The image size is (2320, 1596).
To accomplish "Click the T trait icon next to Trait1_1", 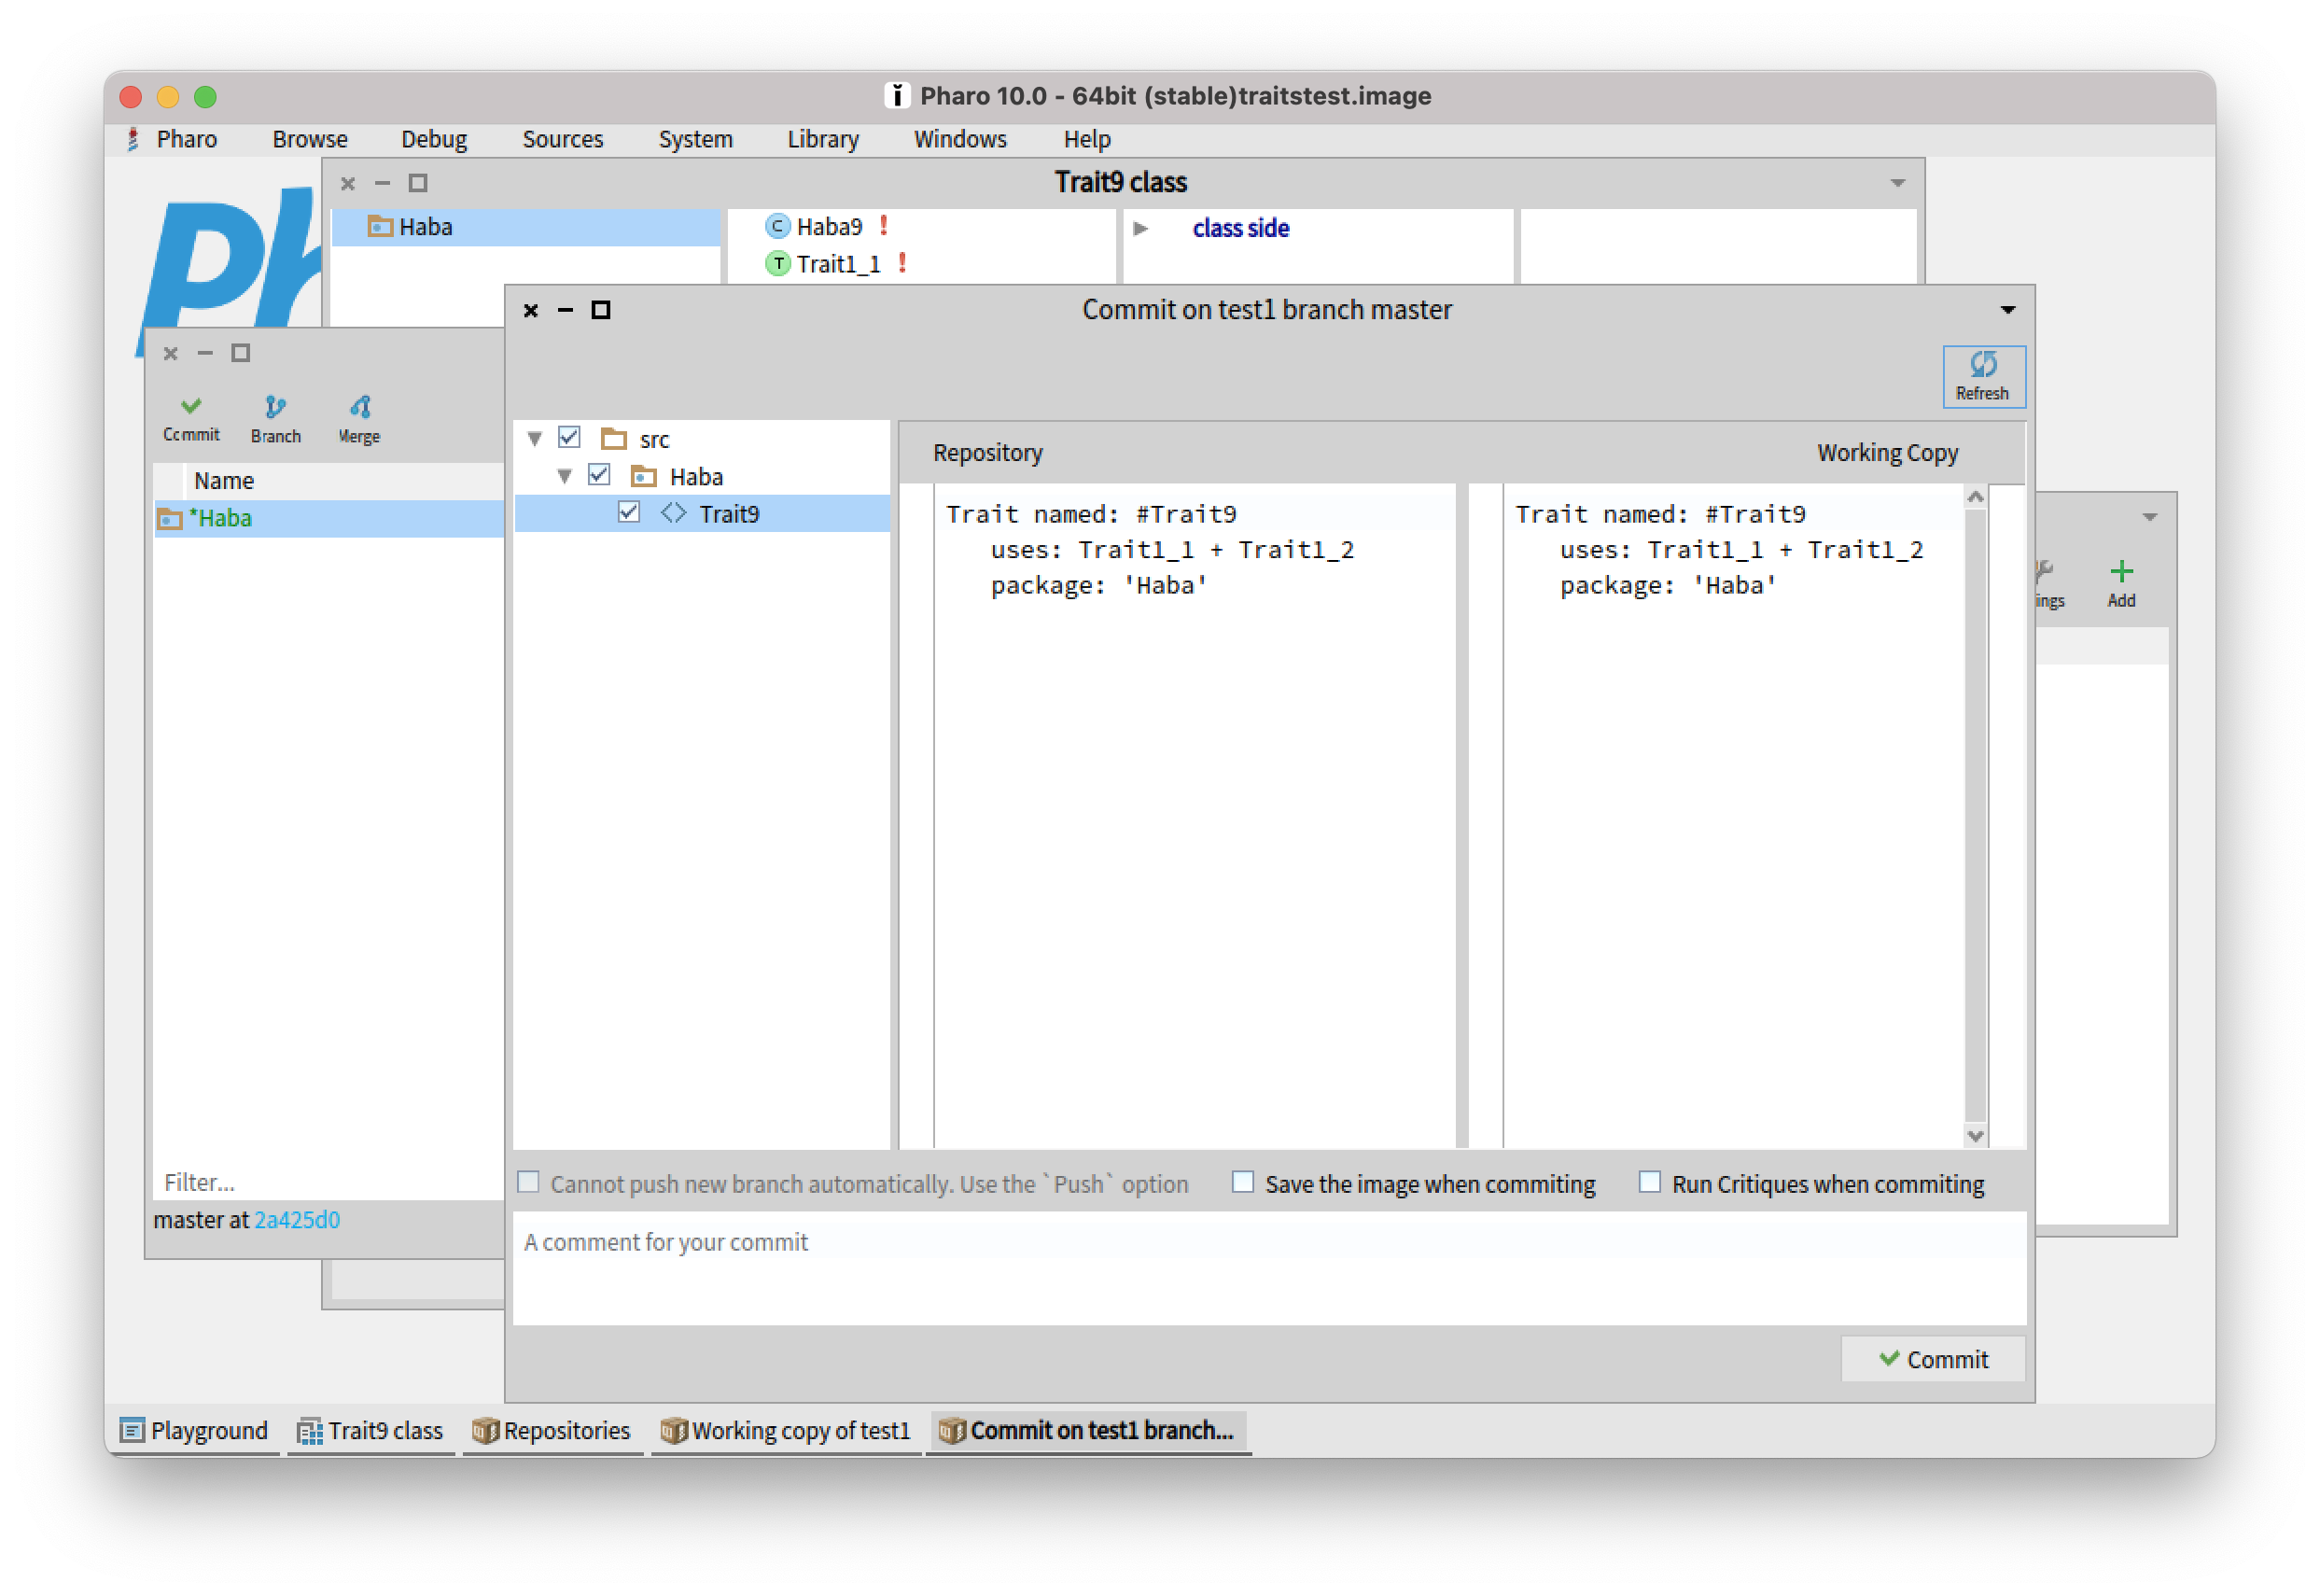I will (x=778, y=264).
